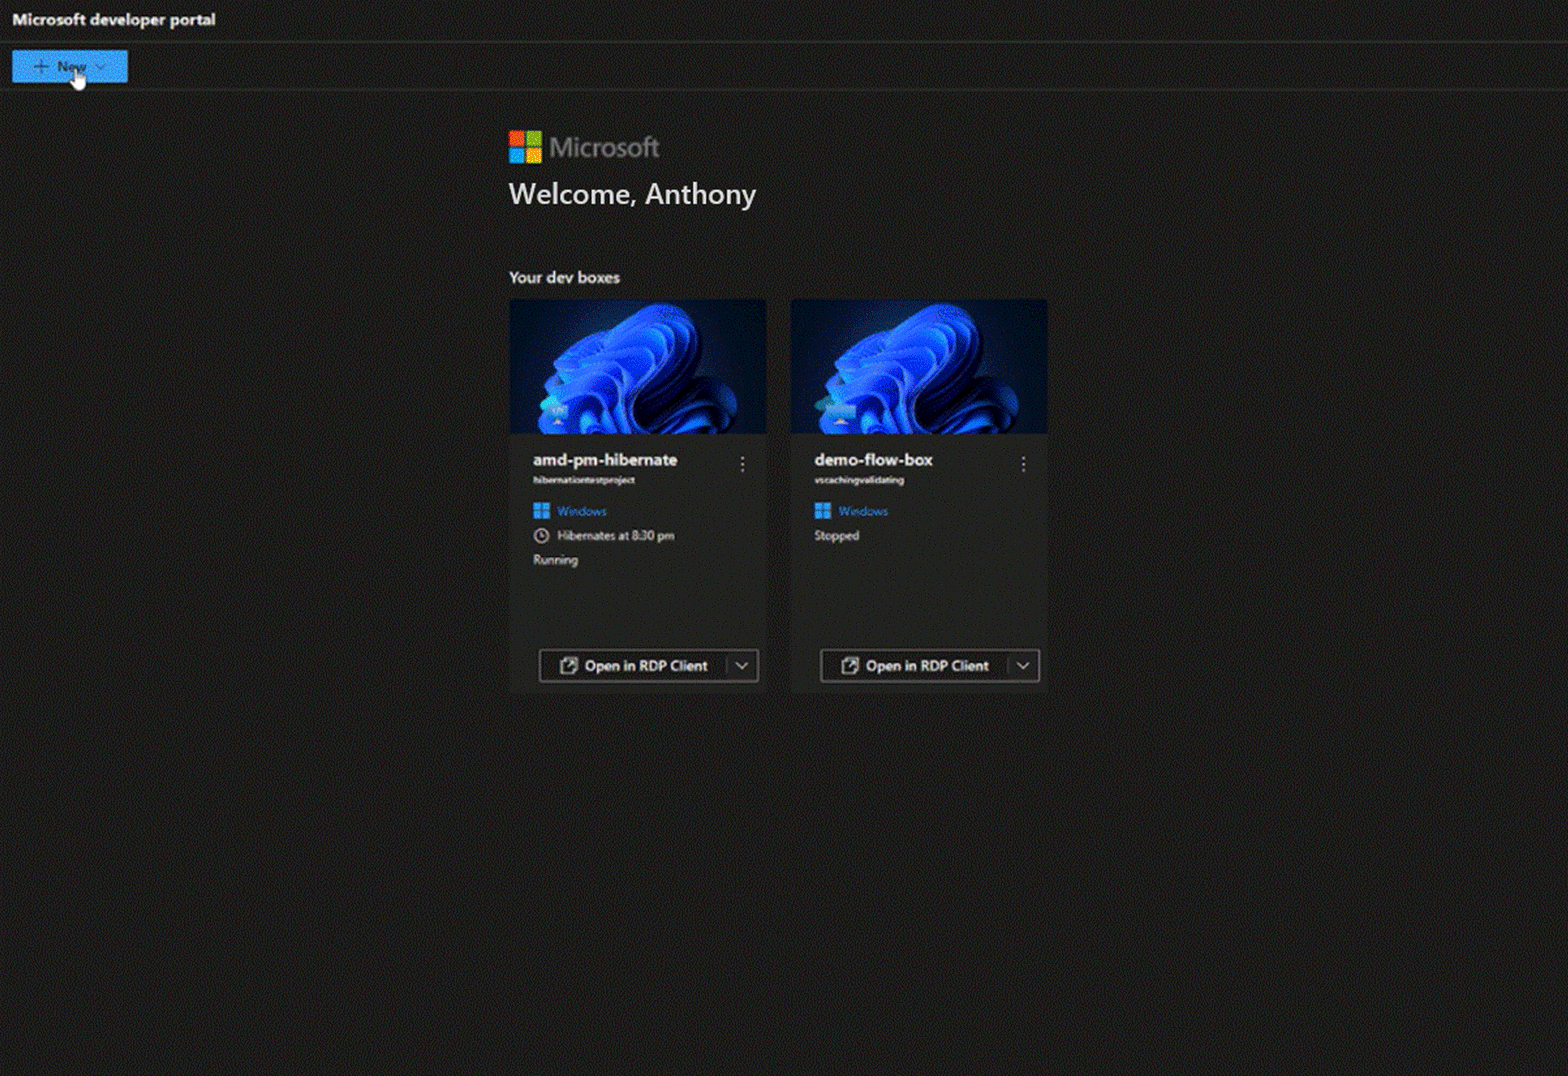This screenshot has height=1076, width=1568.
Task: Click the Windows logo icon on demo-flow-box
Action: (x=822, y=511)
